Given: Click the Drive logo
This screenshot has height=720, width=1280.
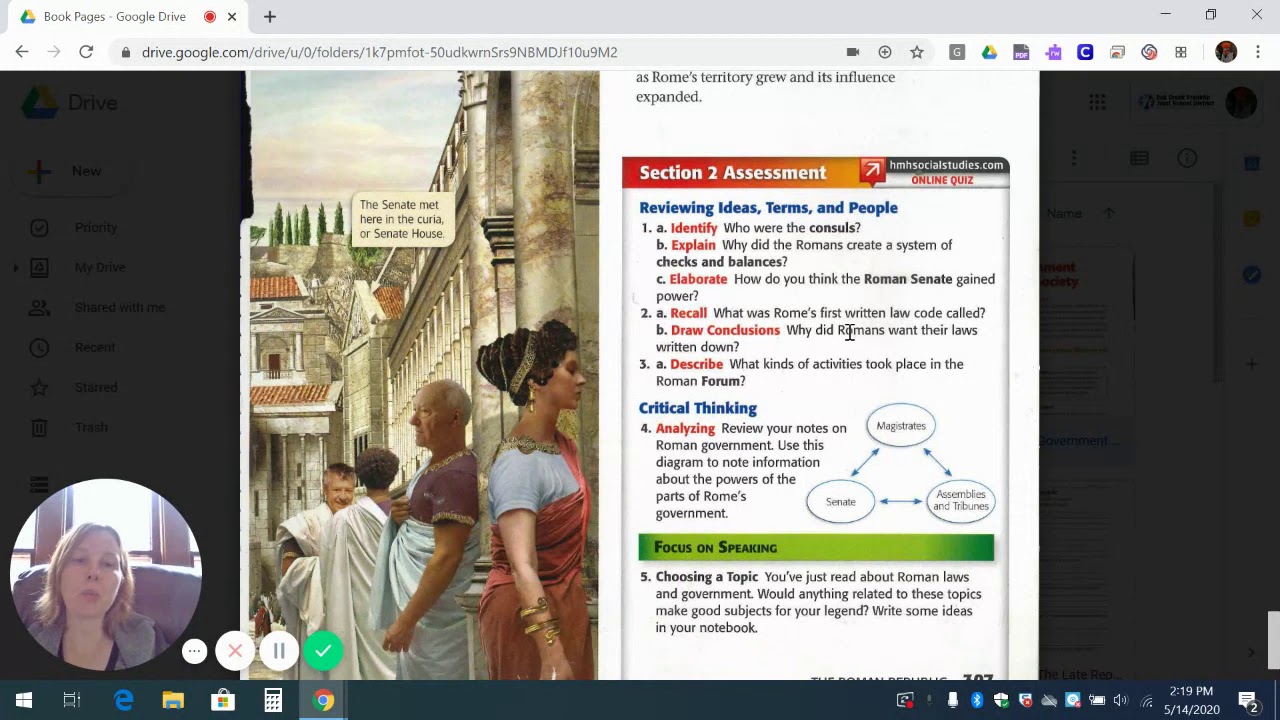Looking at the screenshot, I should click(70, 103).
